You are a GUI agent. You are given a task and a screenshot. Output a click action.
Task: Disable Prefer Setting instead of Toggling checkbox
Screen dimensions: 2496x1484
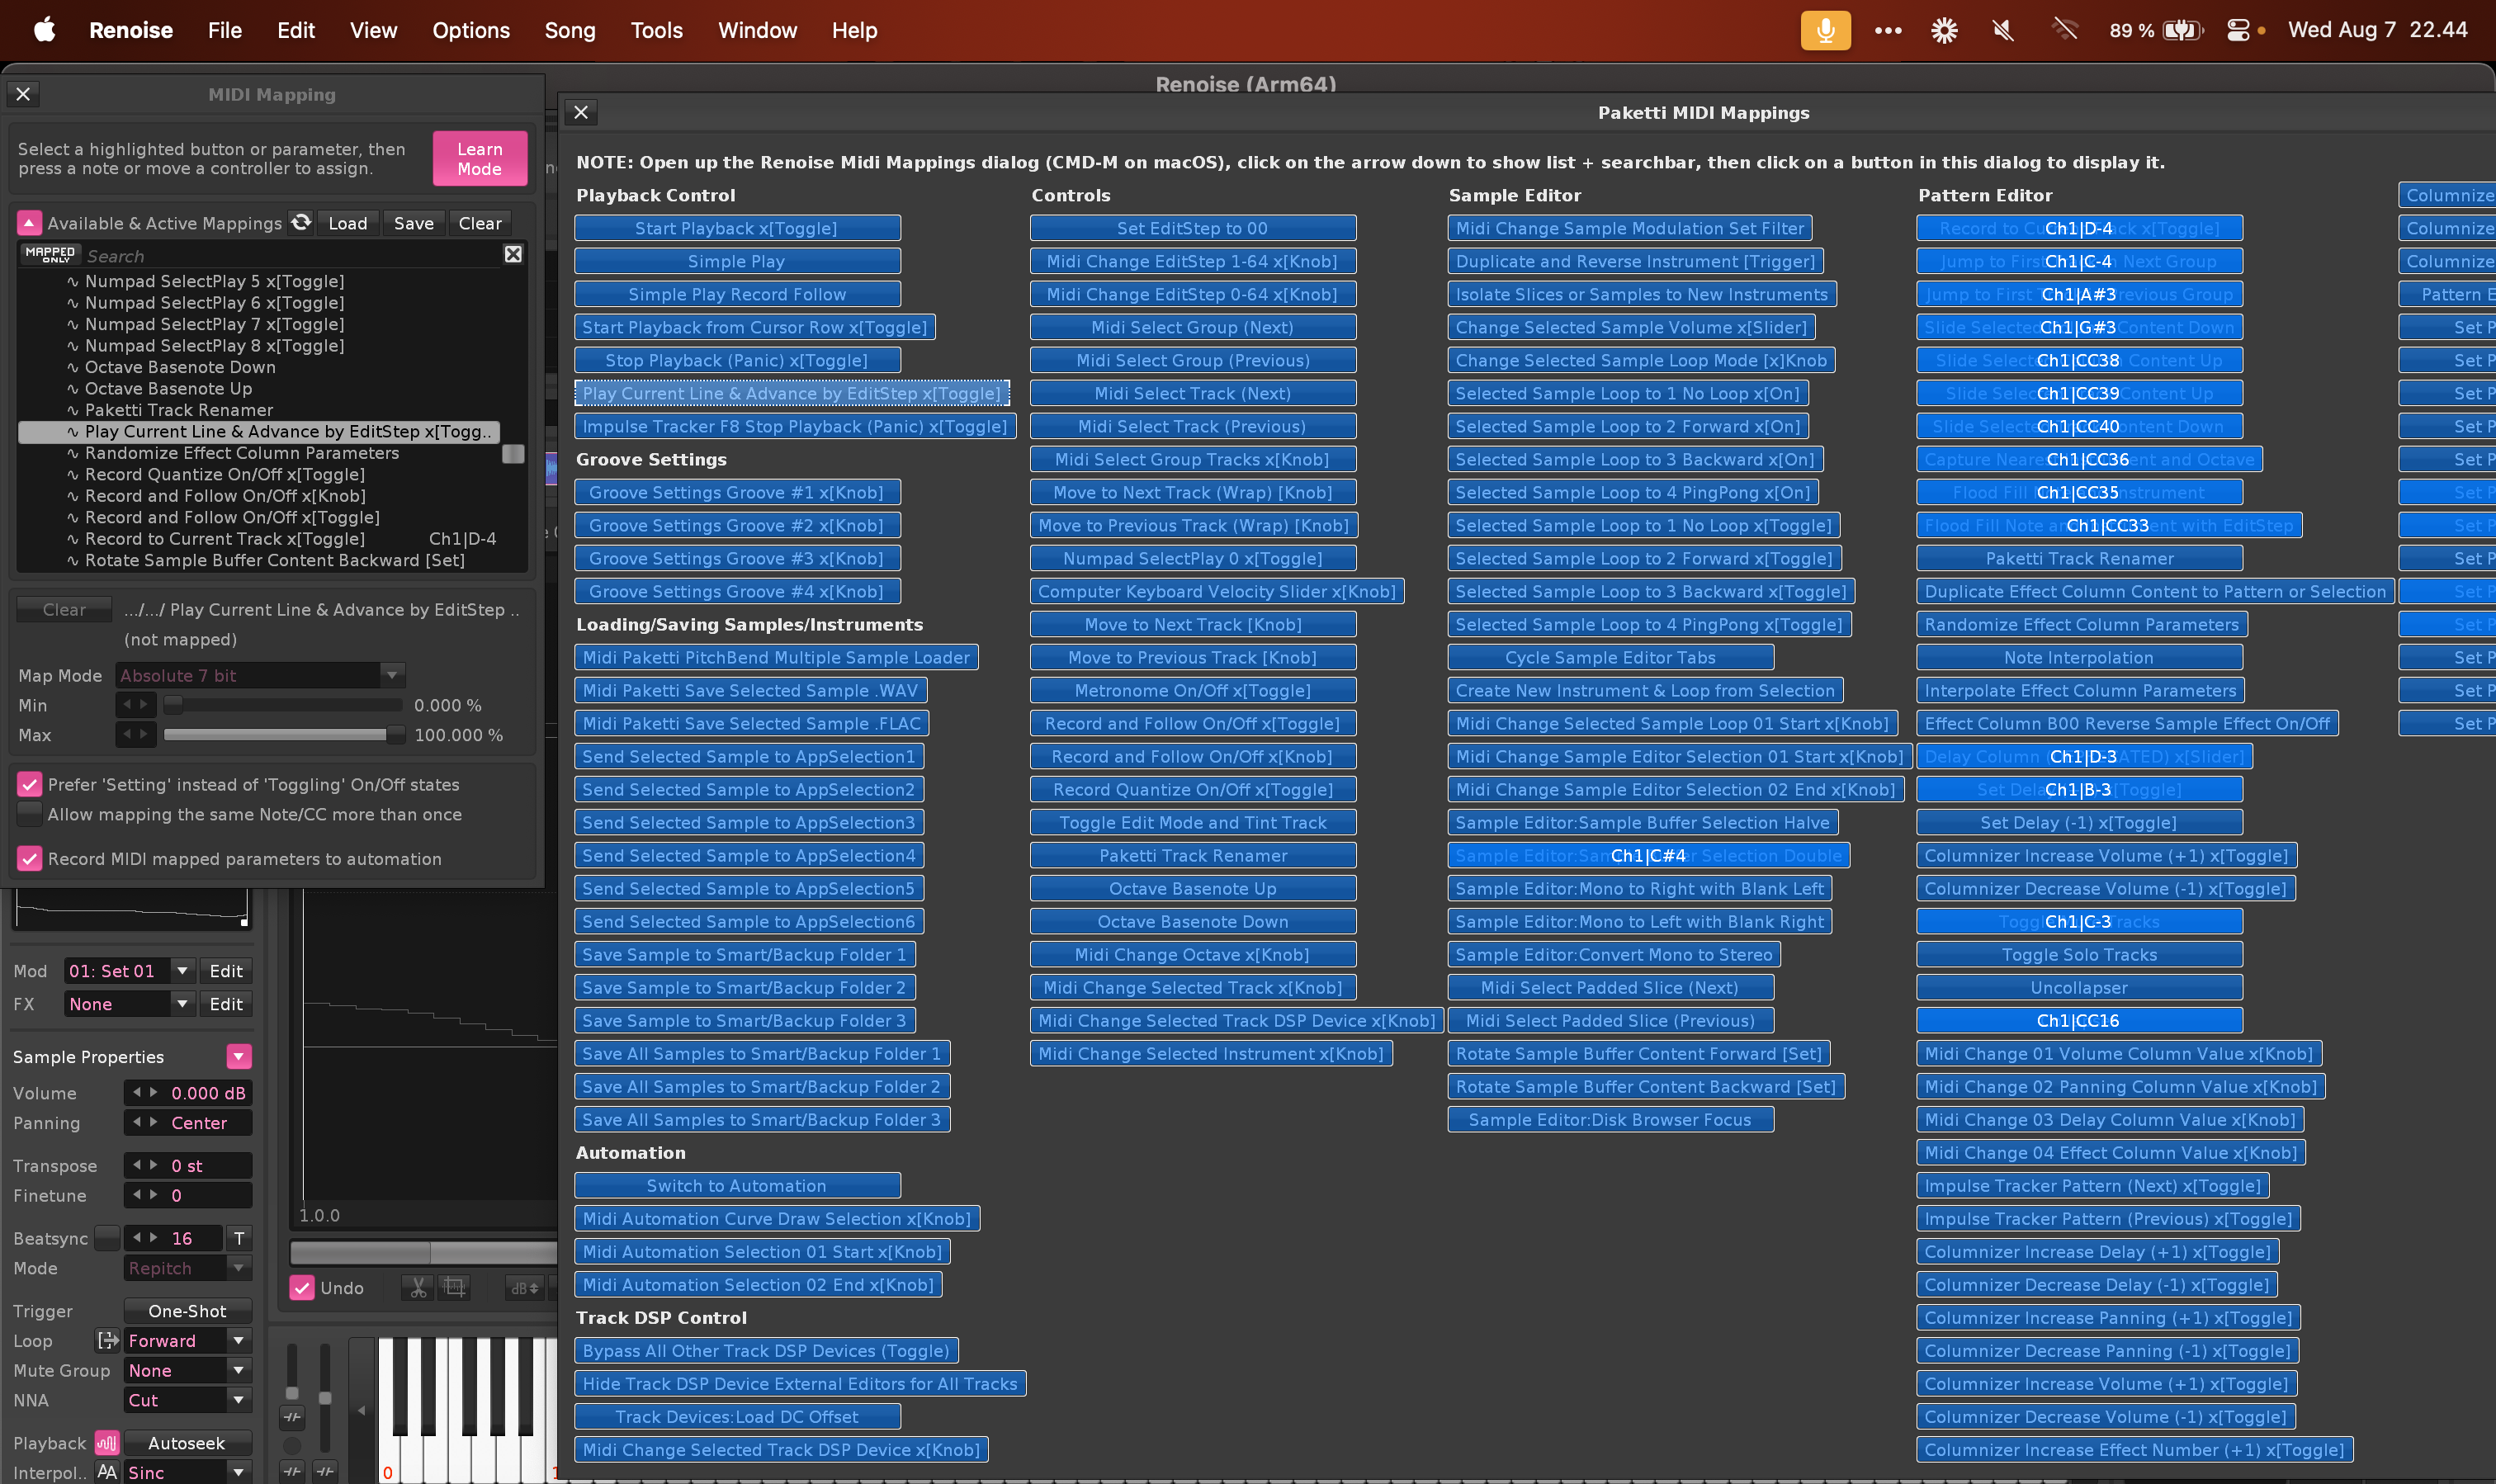point(30,784)
